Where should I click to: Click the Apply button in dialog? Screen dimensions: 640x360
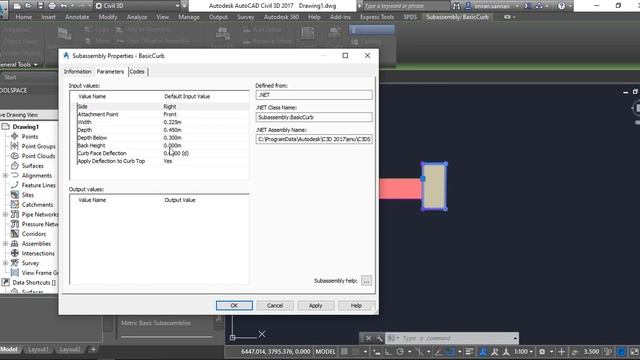(316, 305)
